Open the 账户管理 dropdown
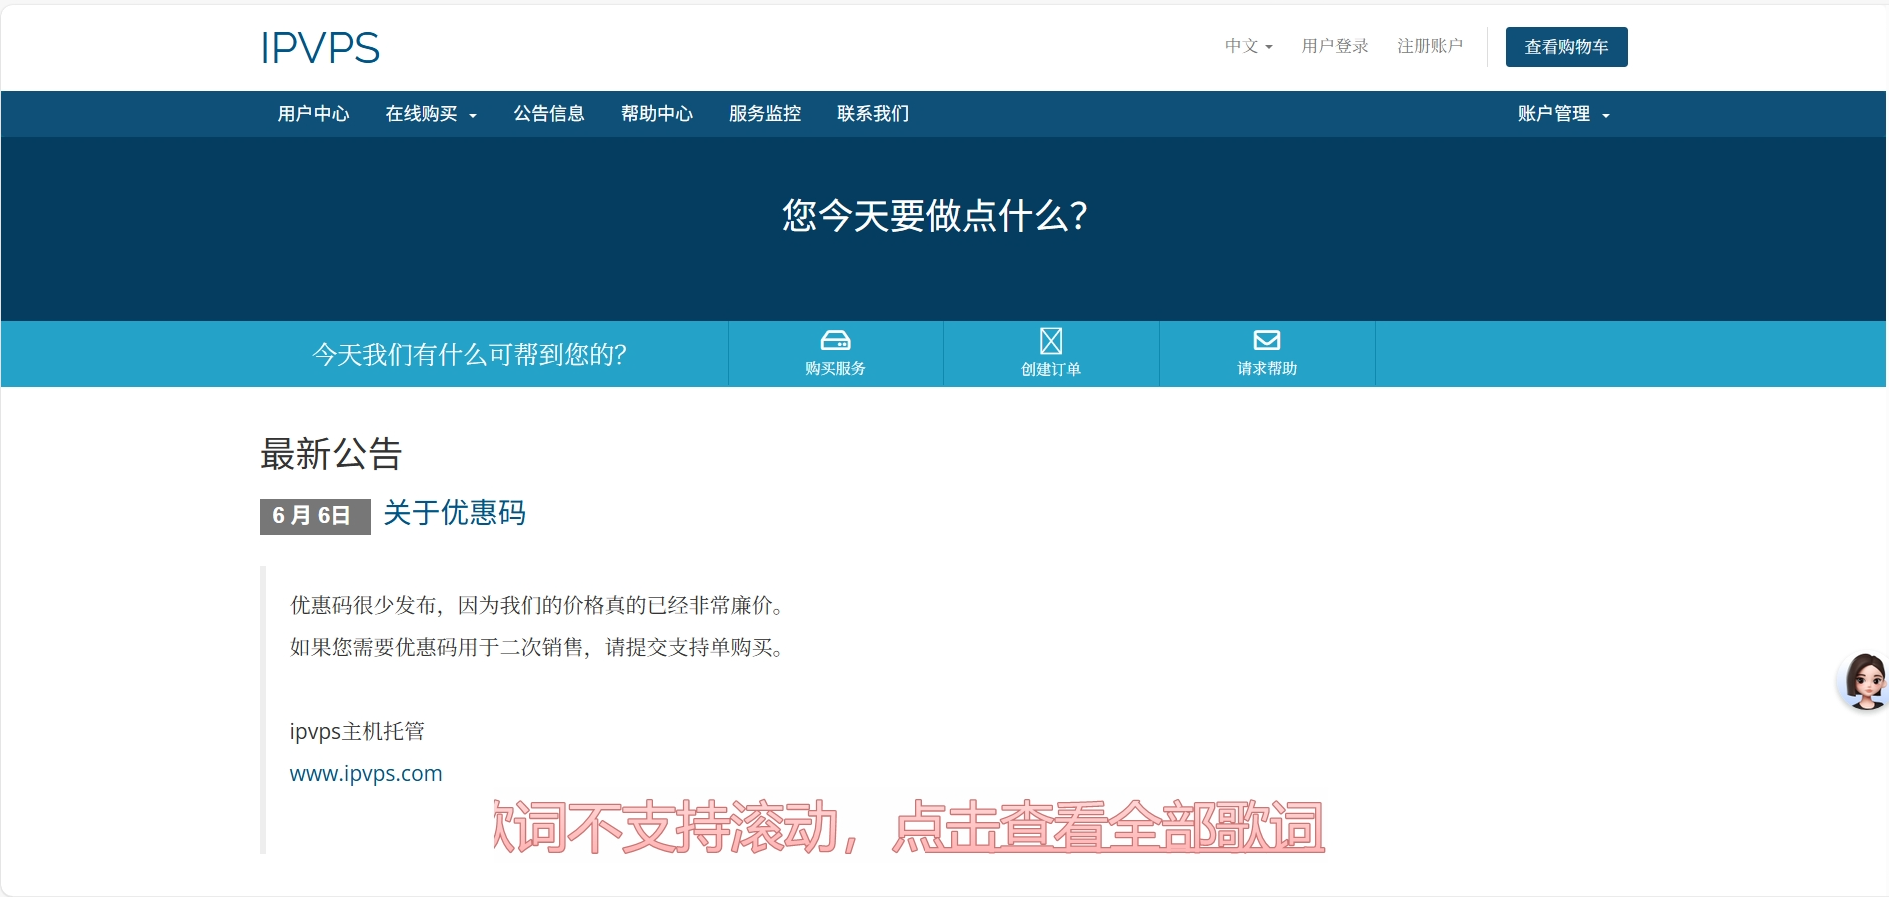The width and height of the screenshot is (1889, 897). click(x=1562, y=114)
